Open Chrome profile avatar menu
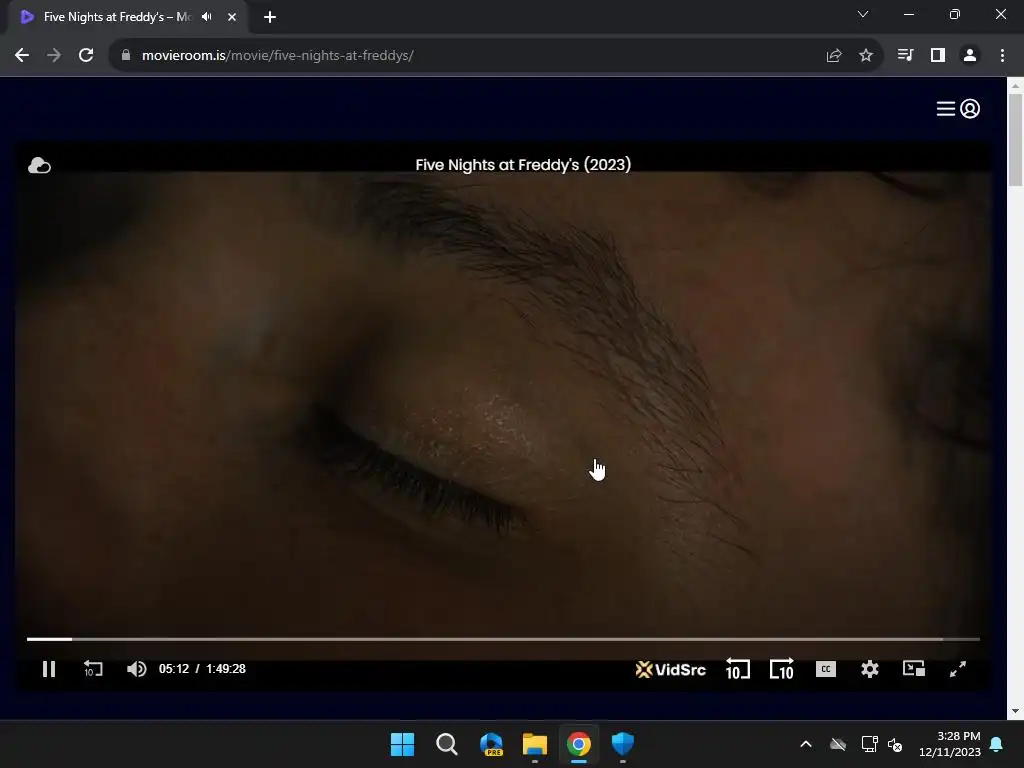1024x768 pixels. pos(970,56)
